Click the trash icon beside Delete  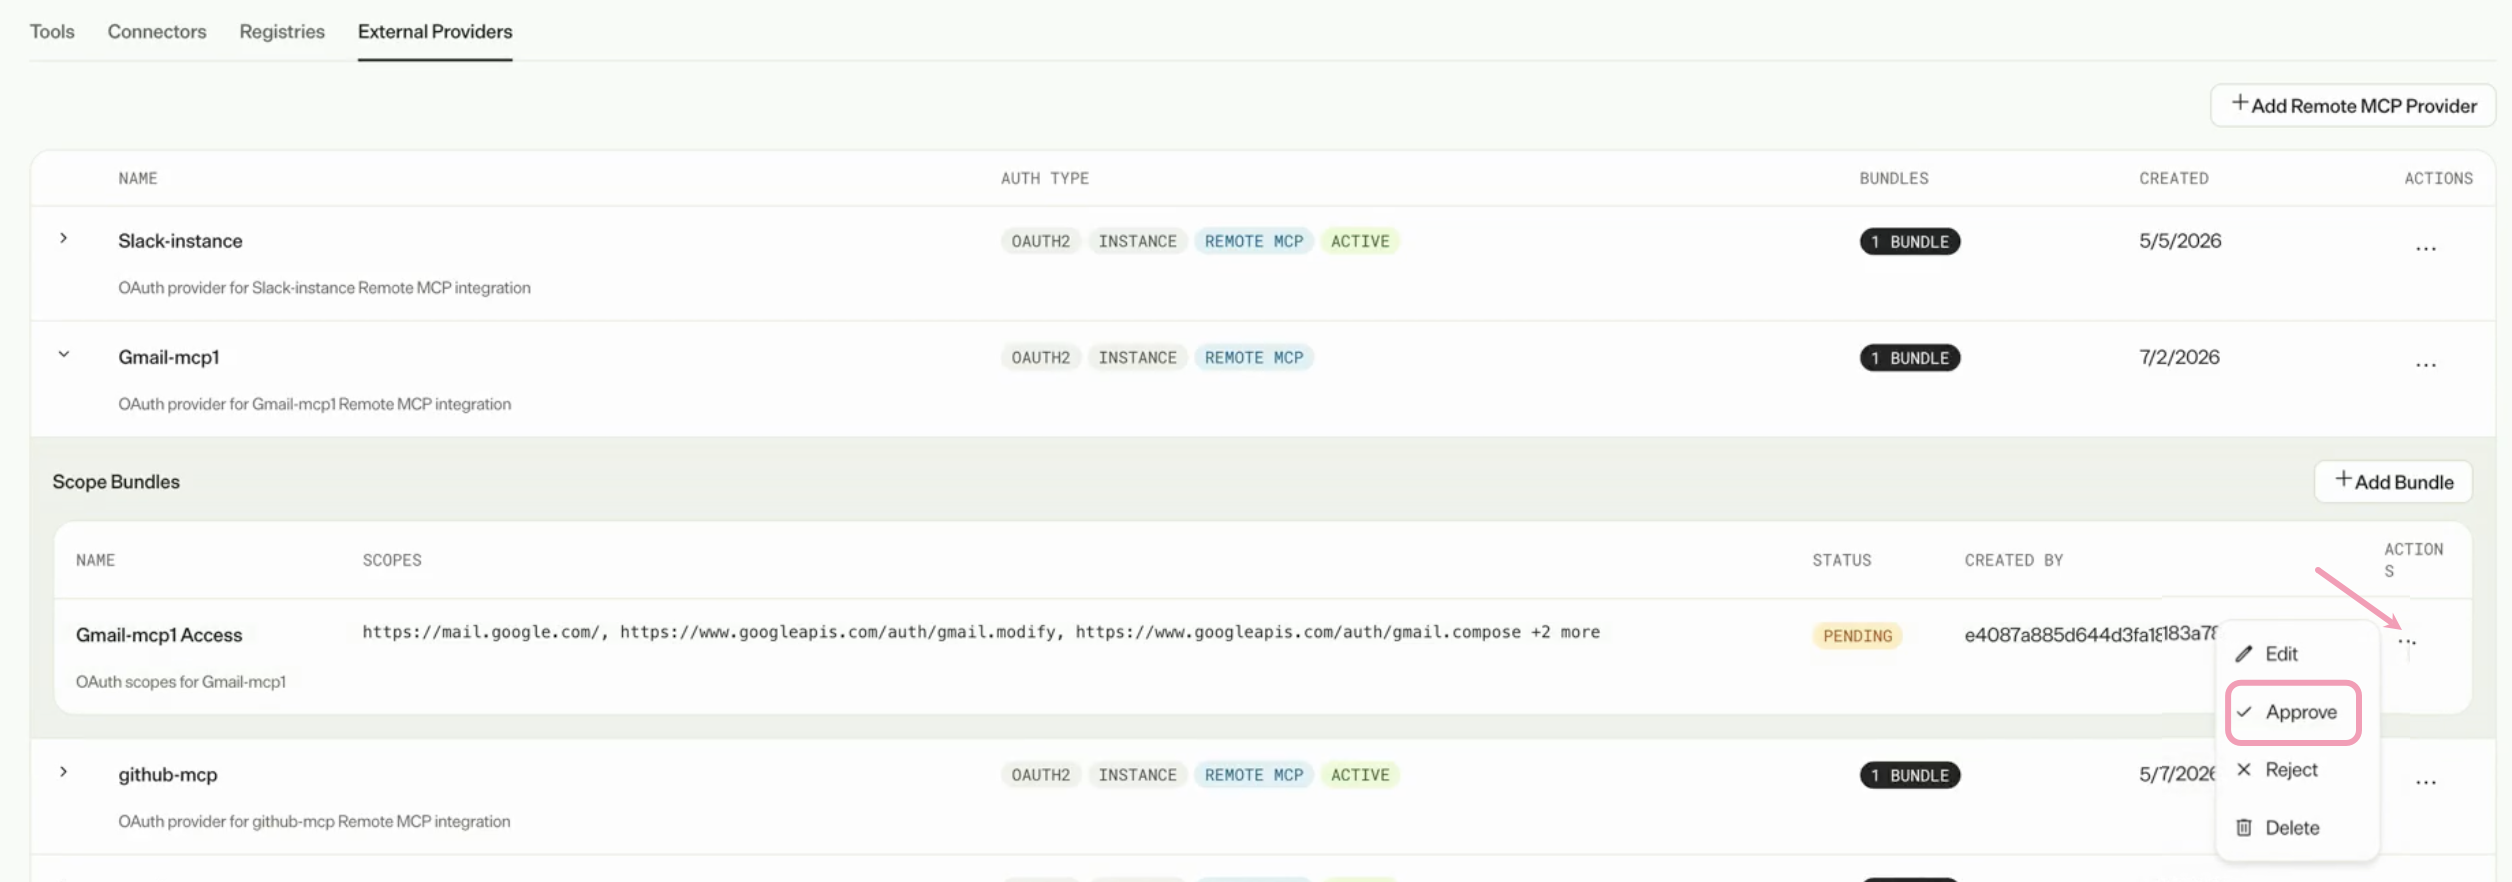[x=2244, y=828]
